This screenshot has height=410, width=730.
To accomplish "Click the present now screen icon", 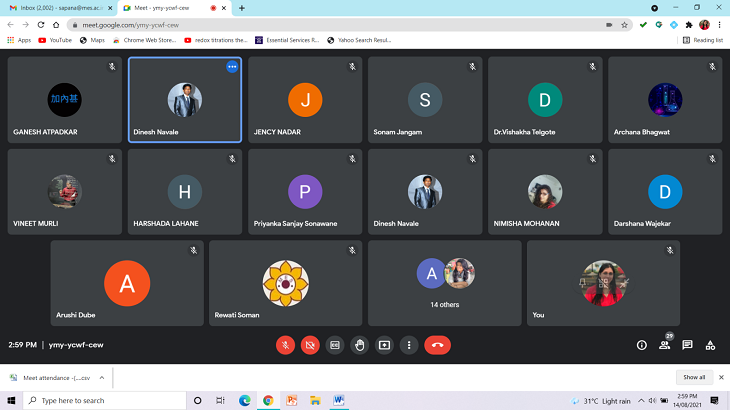I will tap(384, 345).
